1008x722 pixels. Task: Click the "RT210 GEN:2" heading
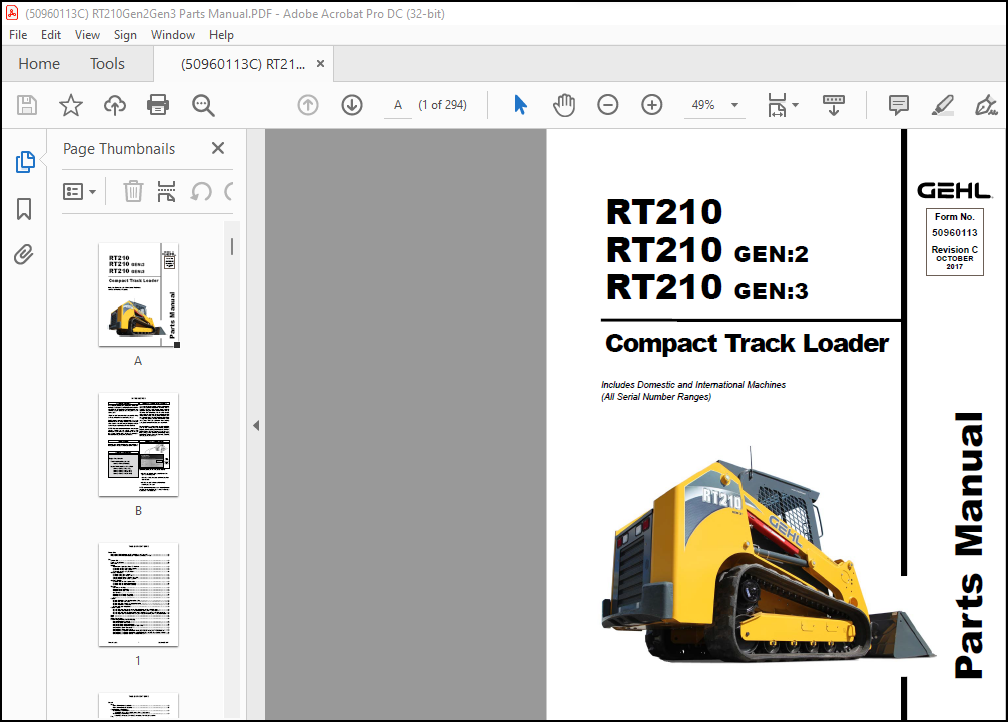[707, 249]
